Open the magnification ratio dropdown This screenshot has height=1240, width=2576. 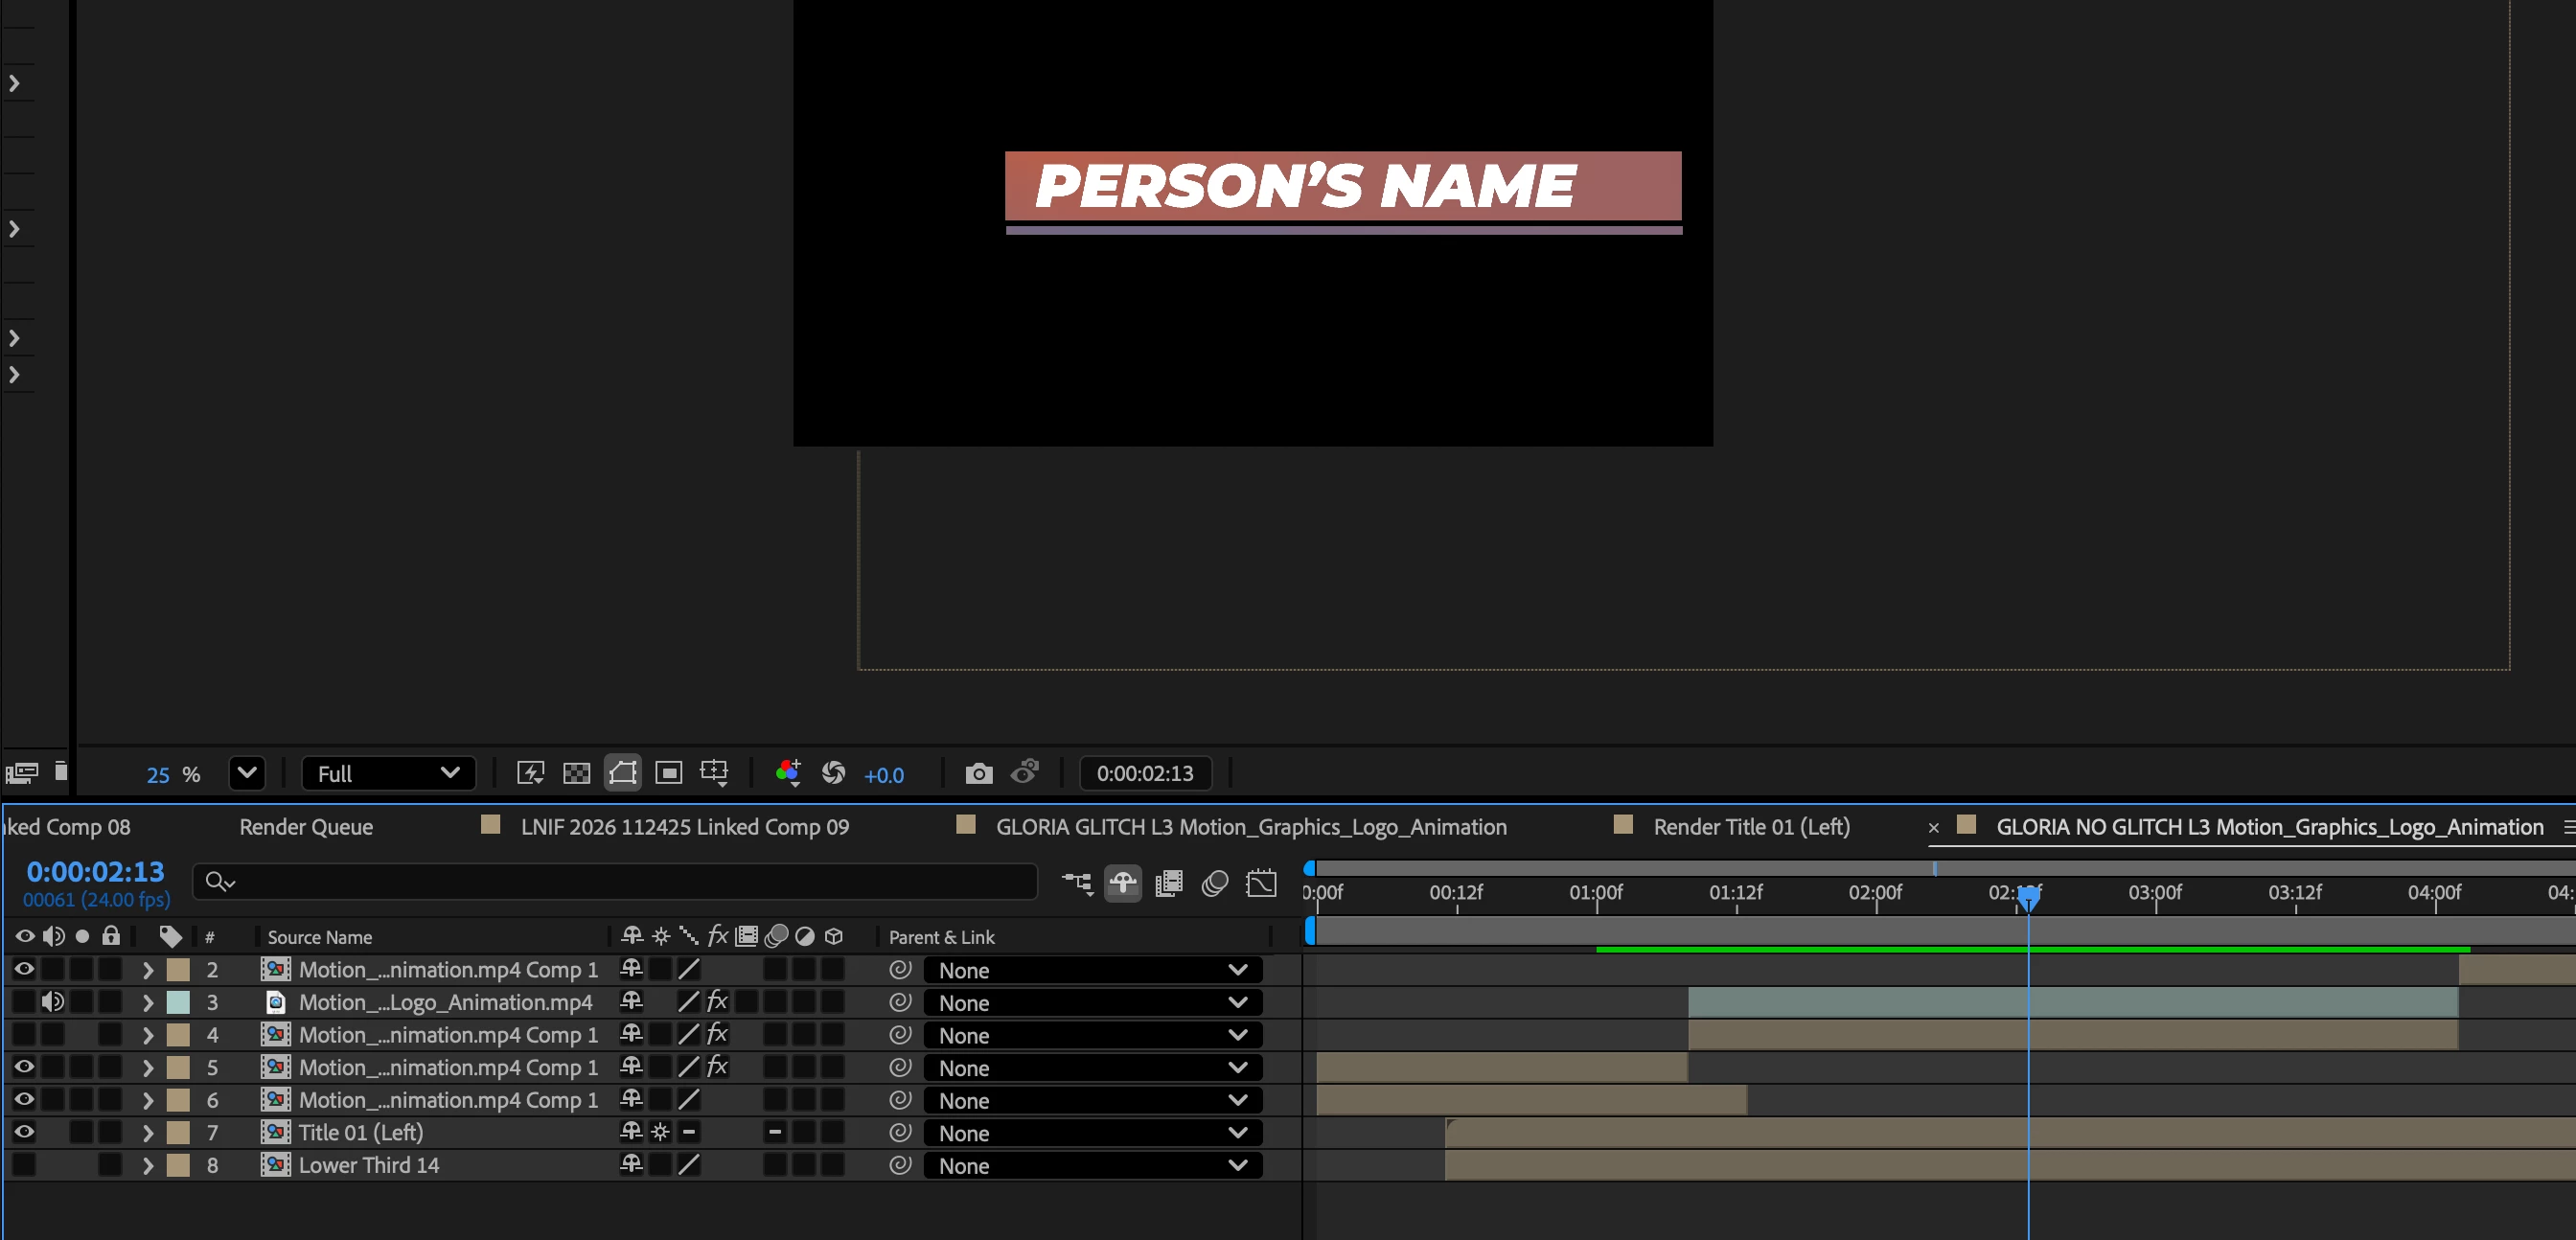coord(247,773)
